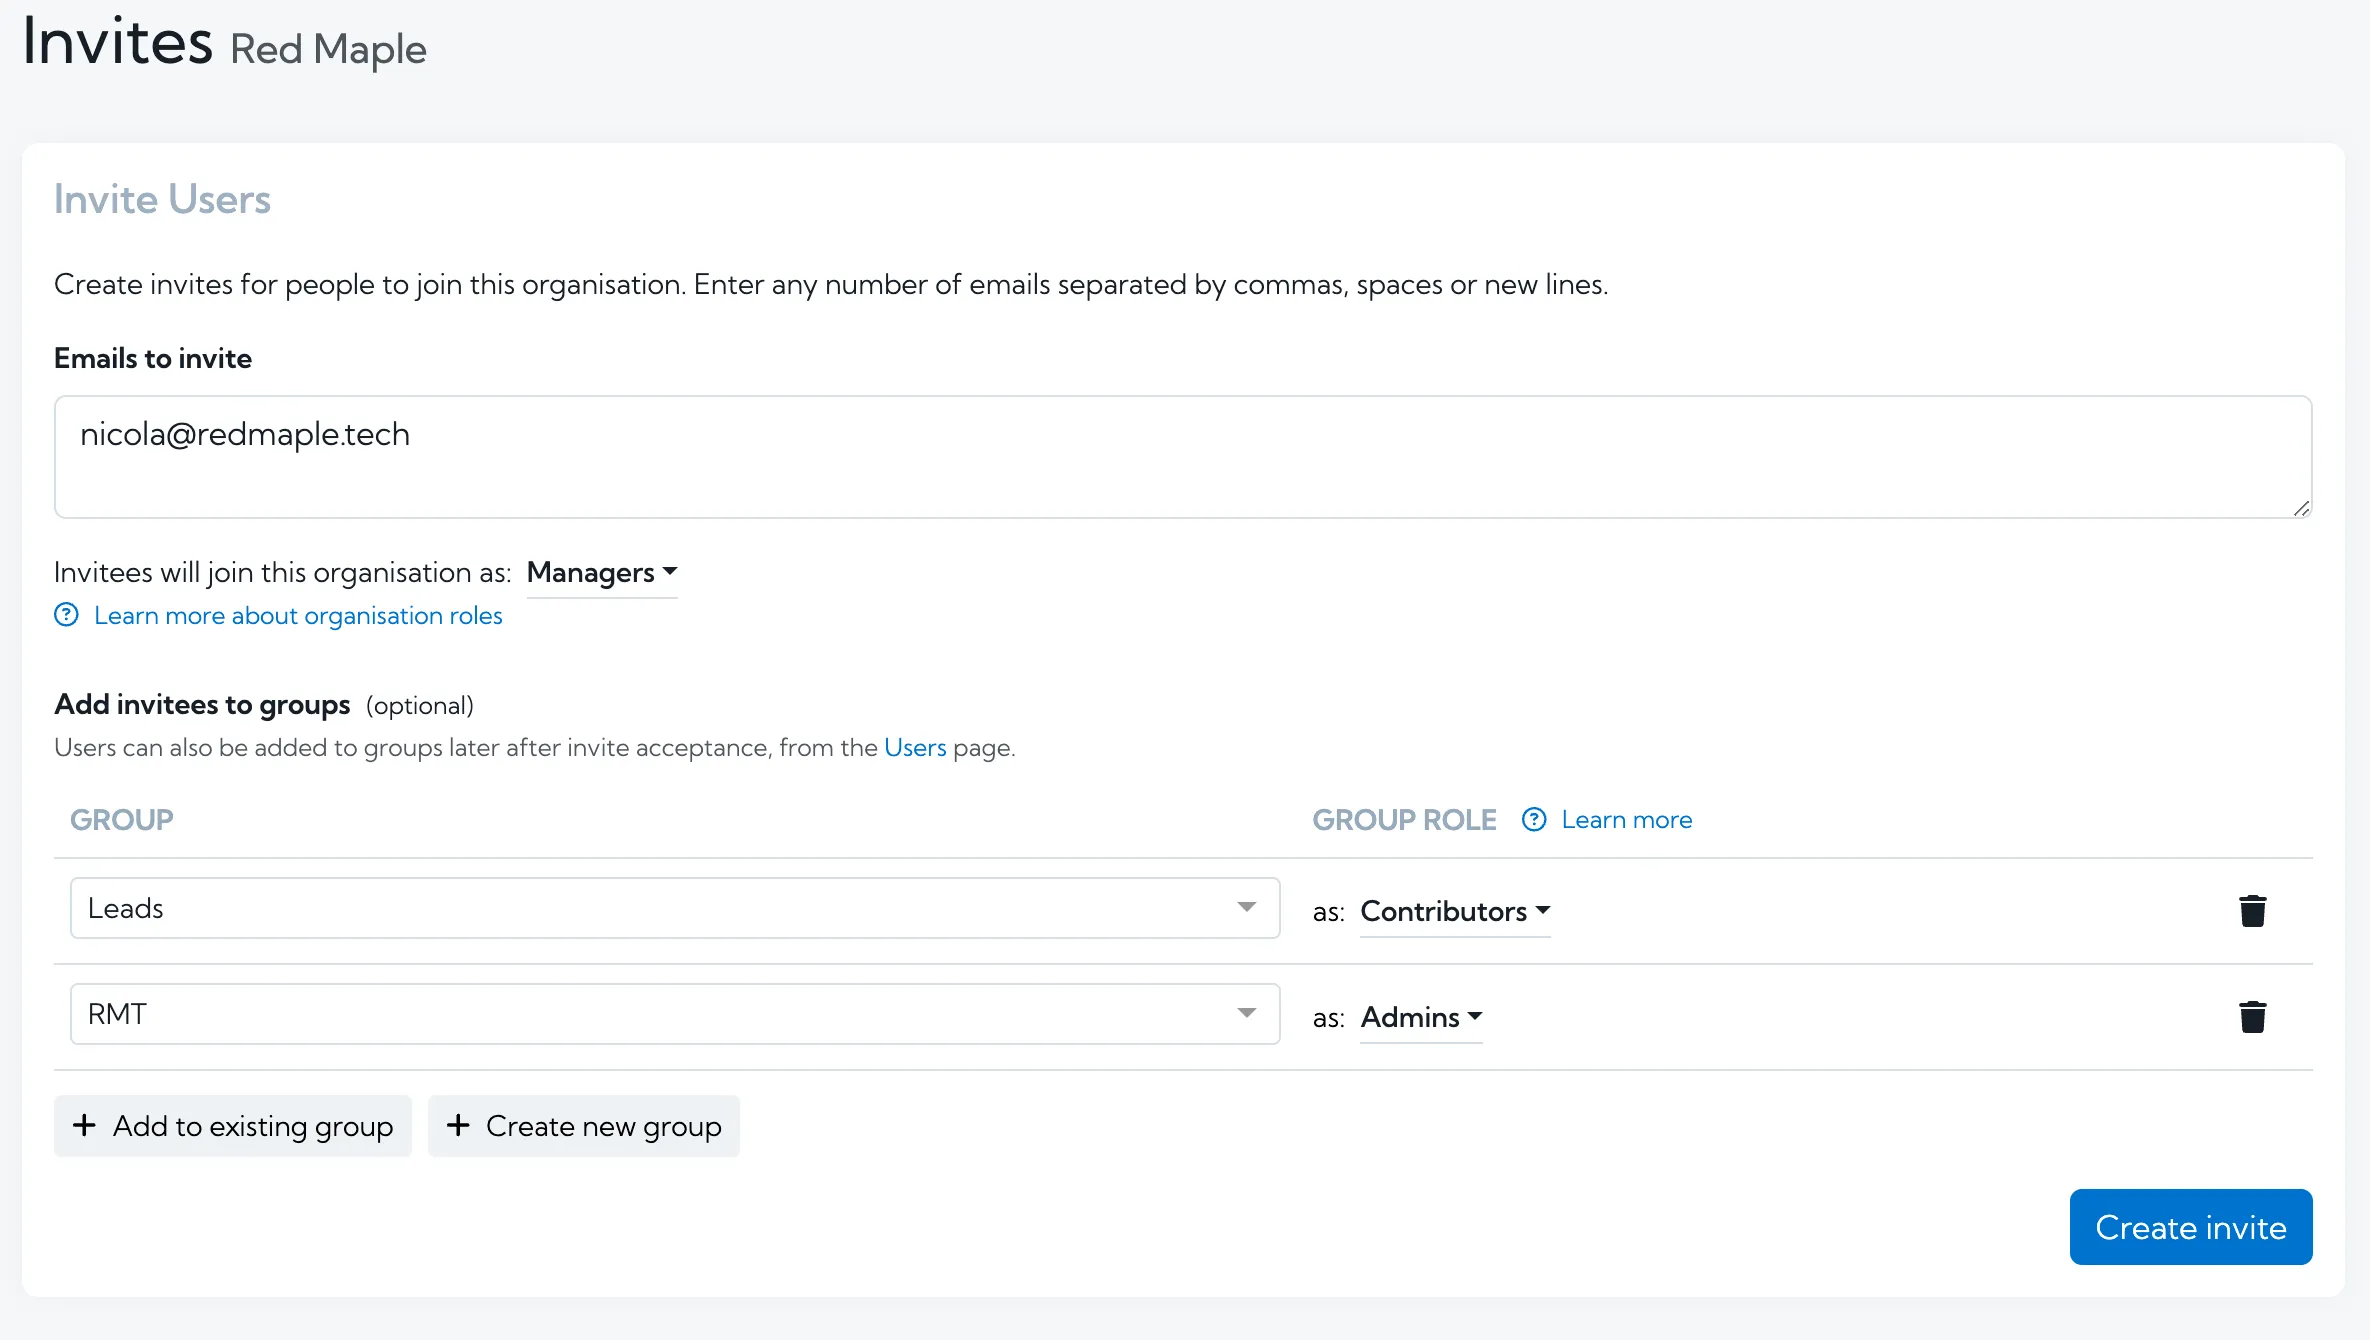Click the help icon next to organisation roles
Image resolution: width=2370 pixels, height=1340 pixels.
click(x=65, y=615)
